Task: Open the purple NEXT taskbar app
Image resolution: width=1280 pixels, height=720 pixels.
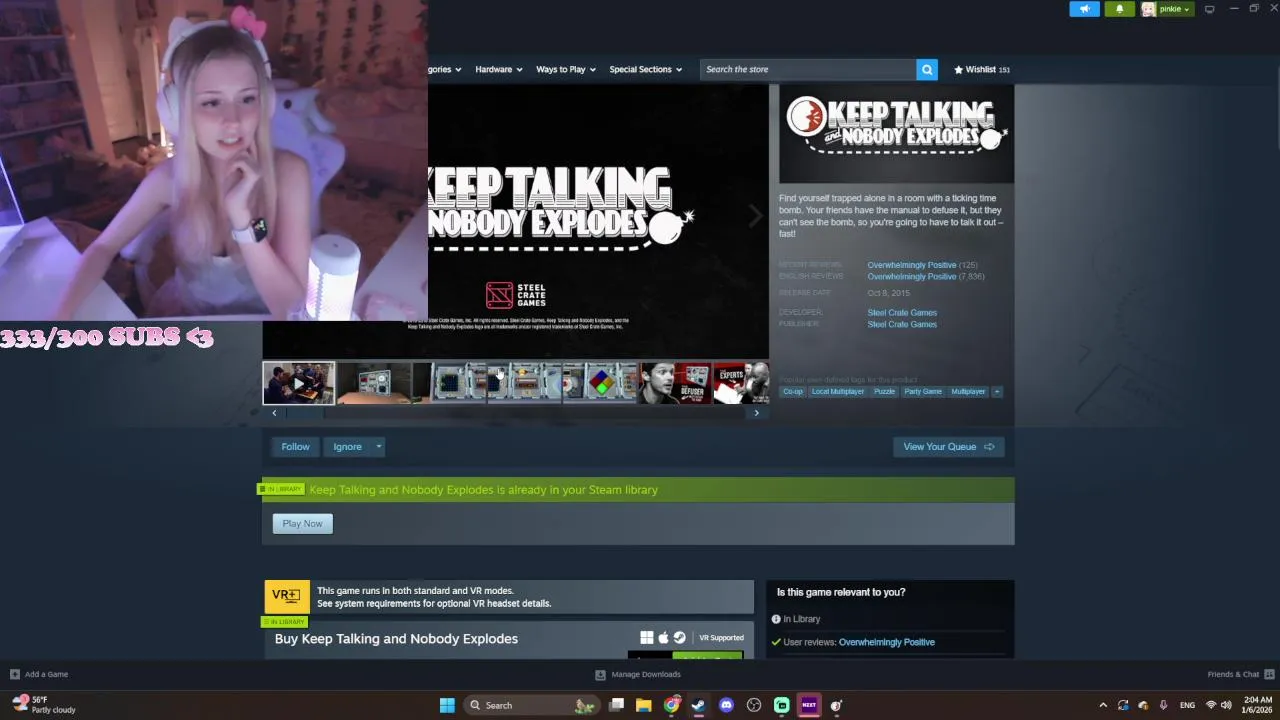Action: [x=809, y=705]
